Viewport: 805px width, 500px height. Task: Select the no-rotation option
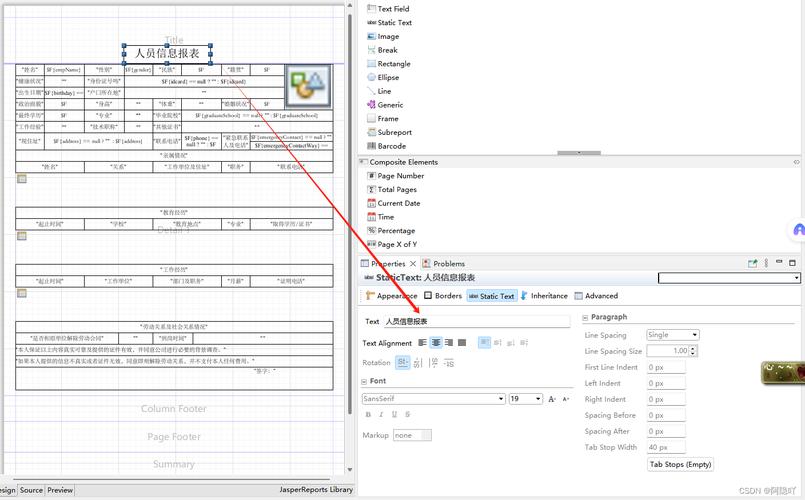point(402,363)
